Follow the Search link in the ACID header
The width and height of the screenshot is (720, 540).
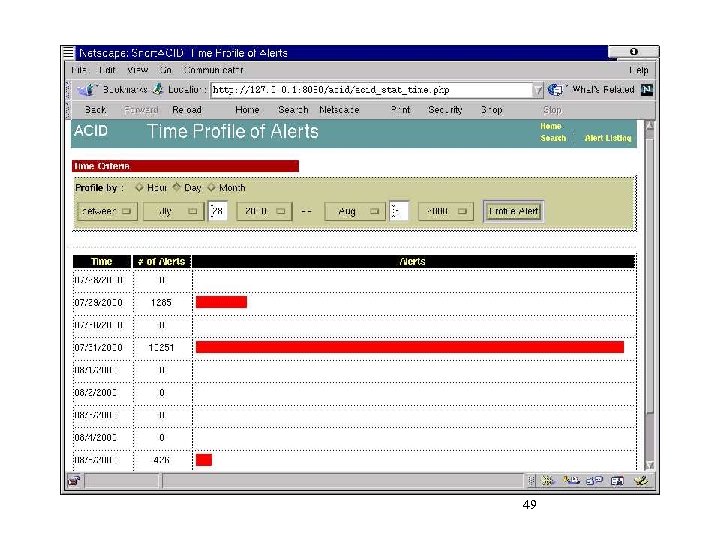[x=553, y=138]
